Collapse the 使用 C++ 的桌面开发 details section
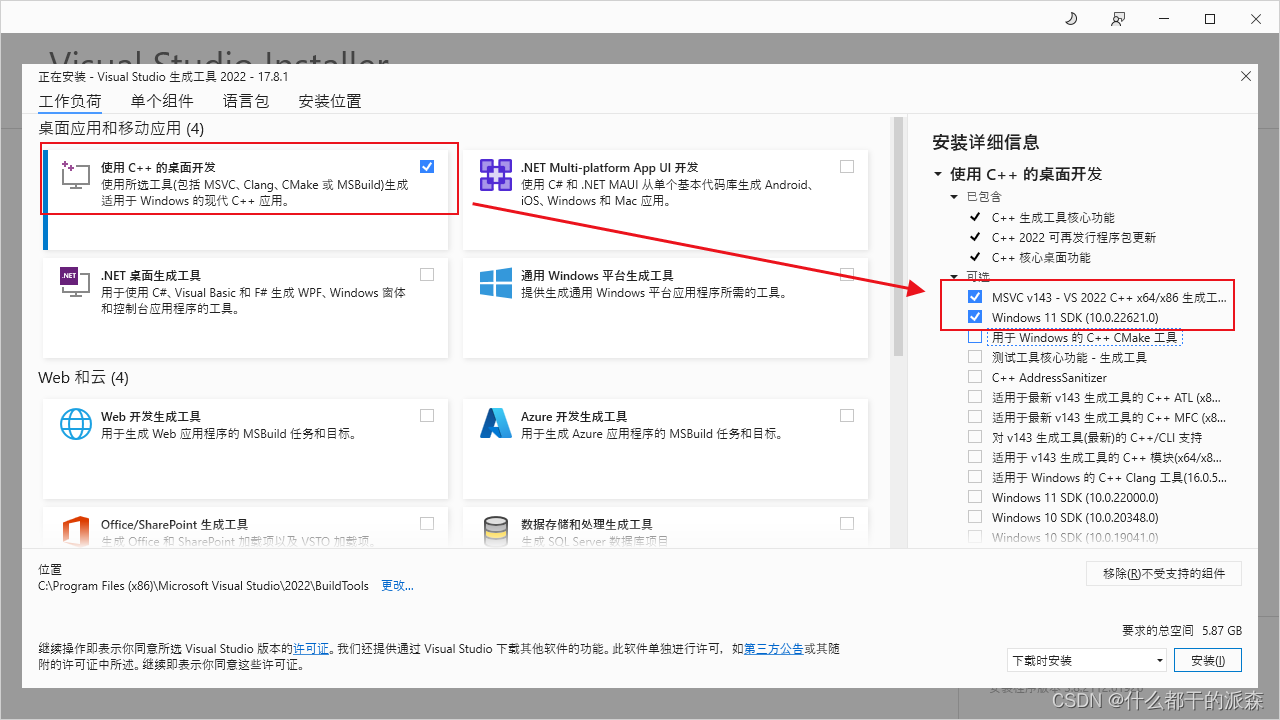The width and height of the screenshot is (1280, 720). click(x=938, y=174)
